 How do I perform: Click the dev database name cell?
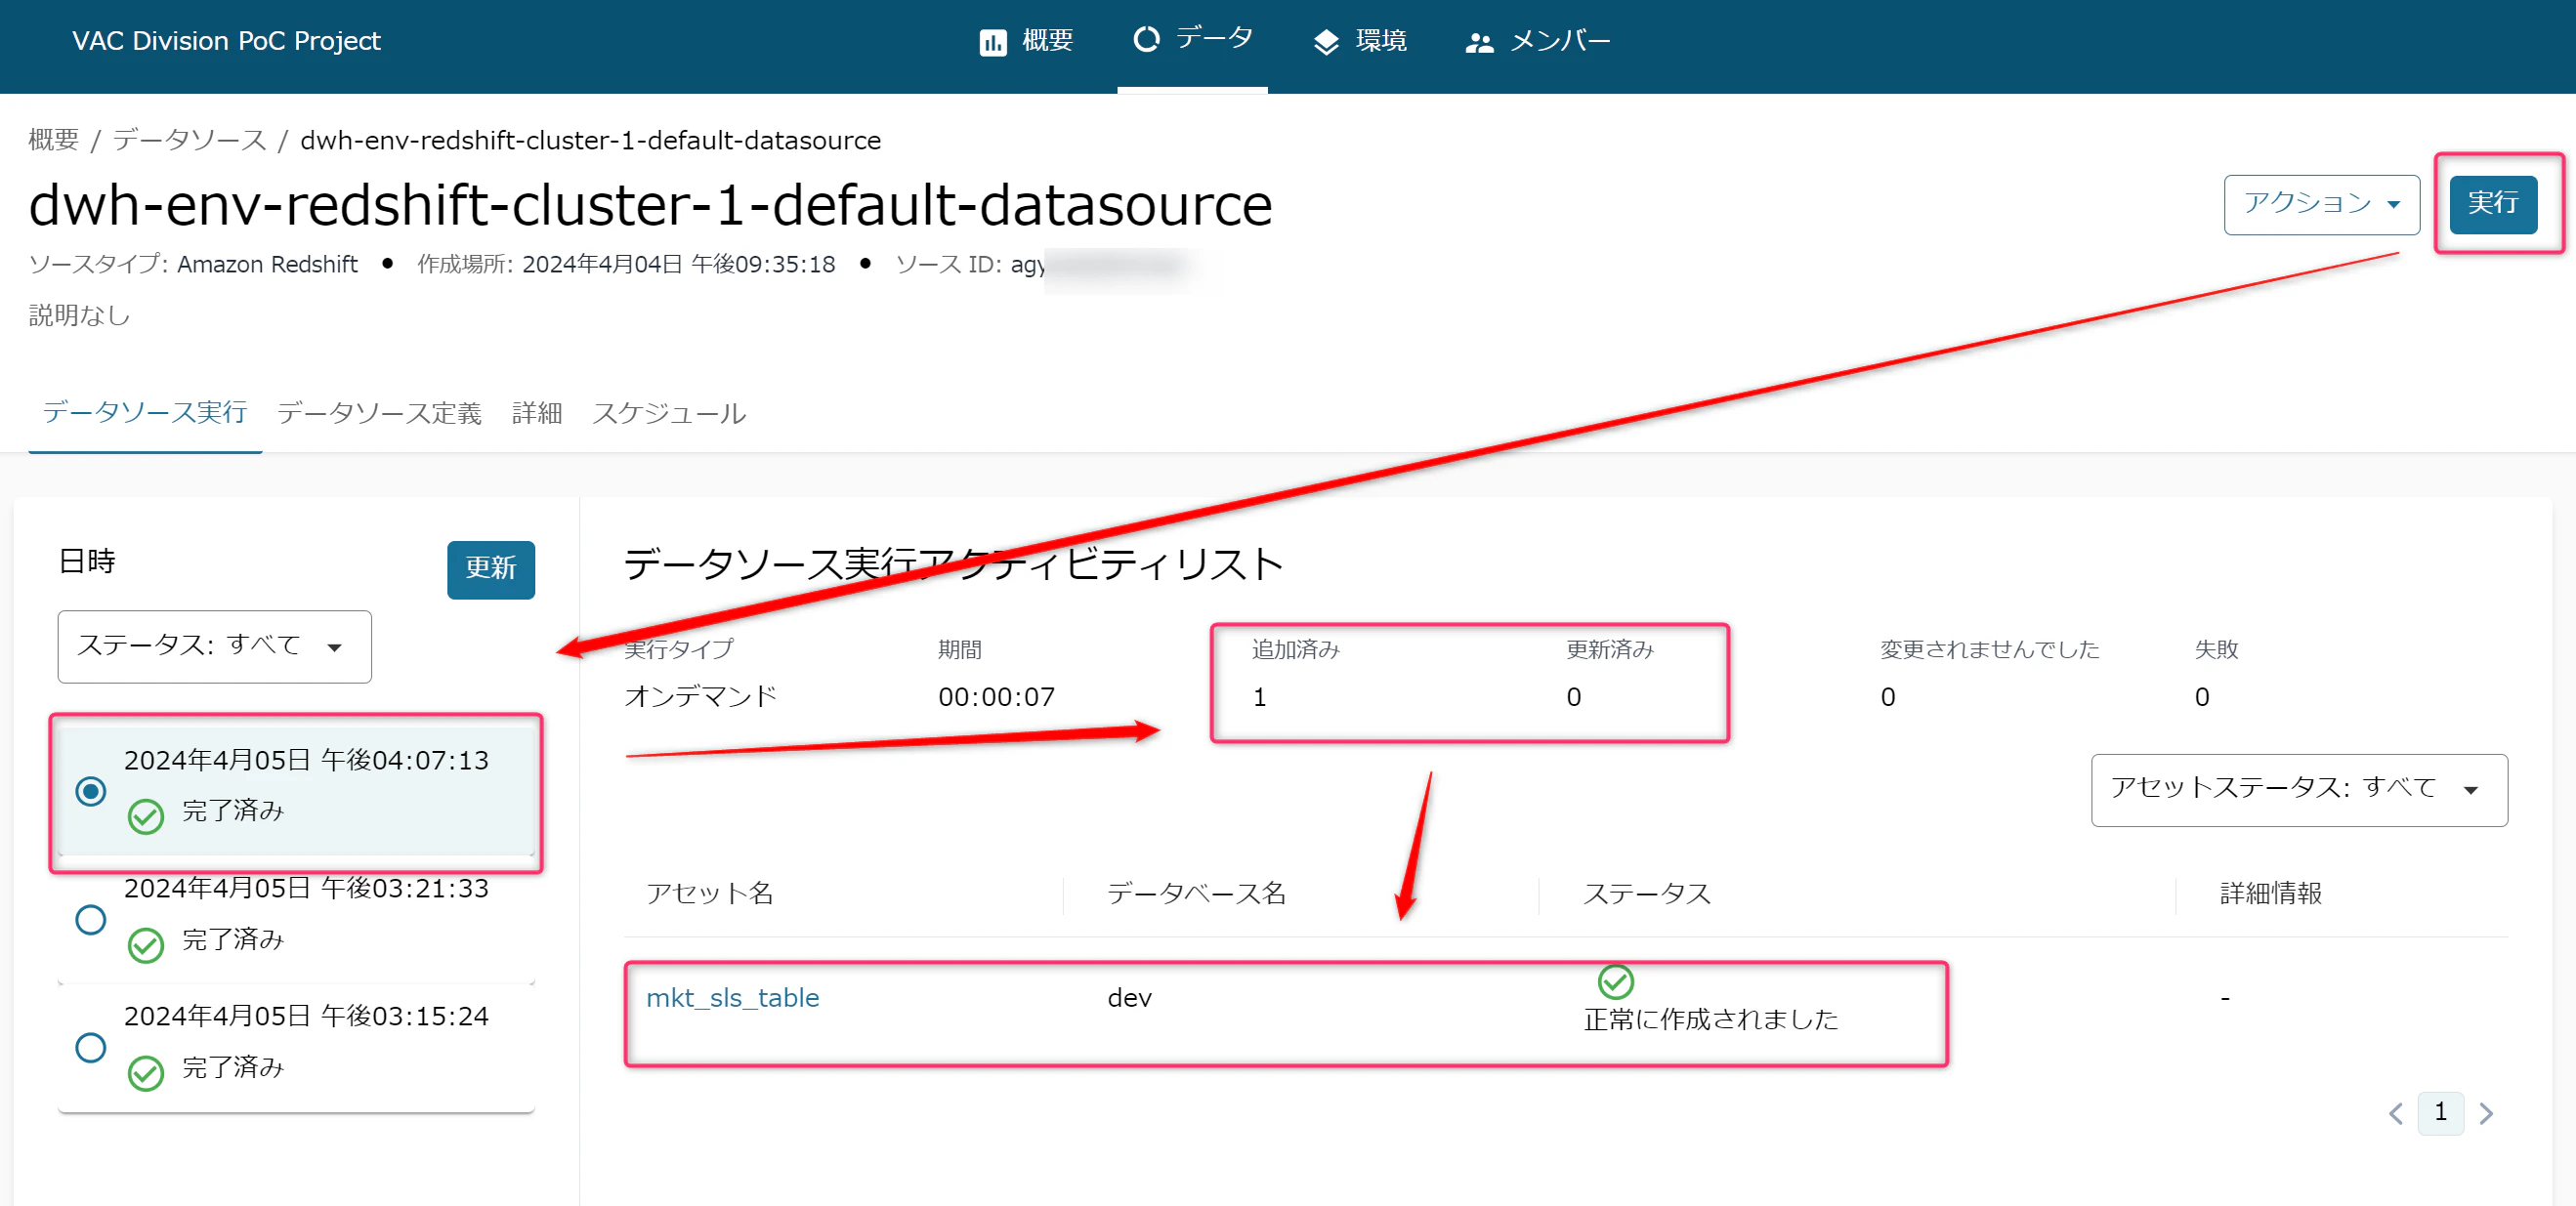(x=1129, y=997)
